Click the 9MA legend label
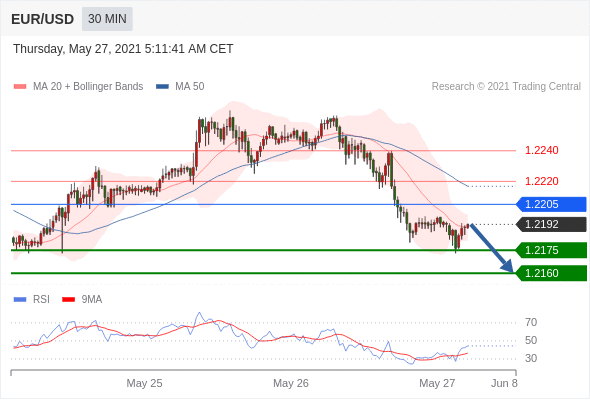 click(92, 300)
